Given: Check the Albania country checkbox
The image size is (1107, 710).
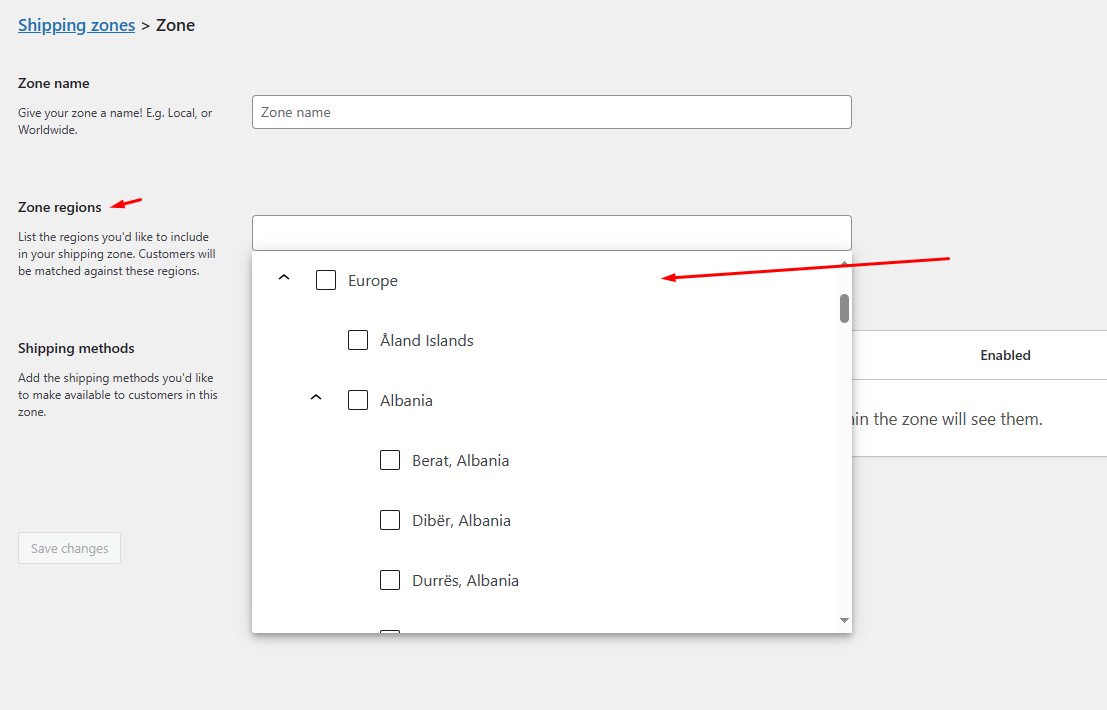Looking at the screenshot, I should [358, 400].
